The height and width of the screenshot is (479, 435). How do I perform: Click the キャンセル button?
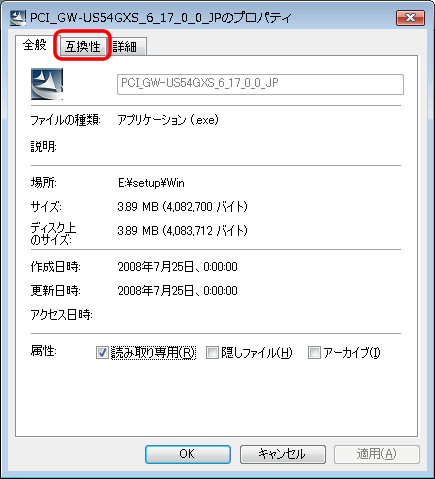(x=283, y=454)
